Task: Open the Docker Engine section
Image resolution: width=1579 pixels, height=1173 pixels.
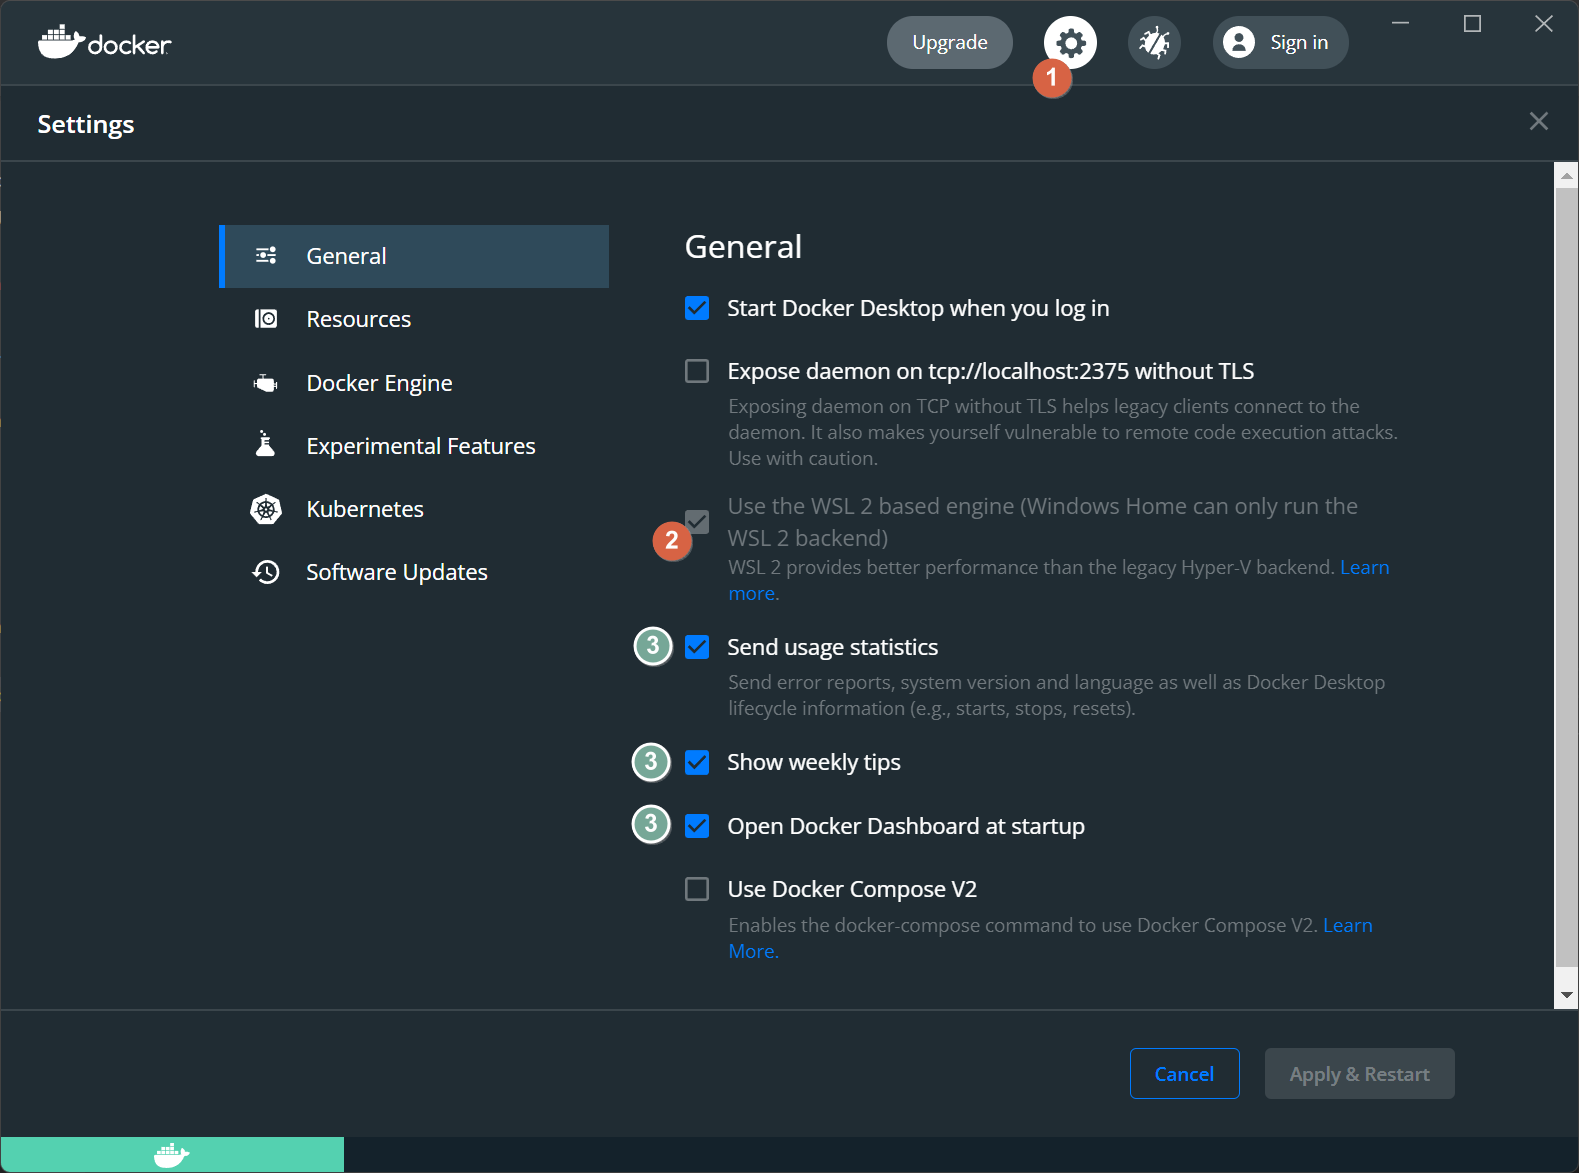Action: click(x=414, y=383)
